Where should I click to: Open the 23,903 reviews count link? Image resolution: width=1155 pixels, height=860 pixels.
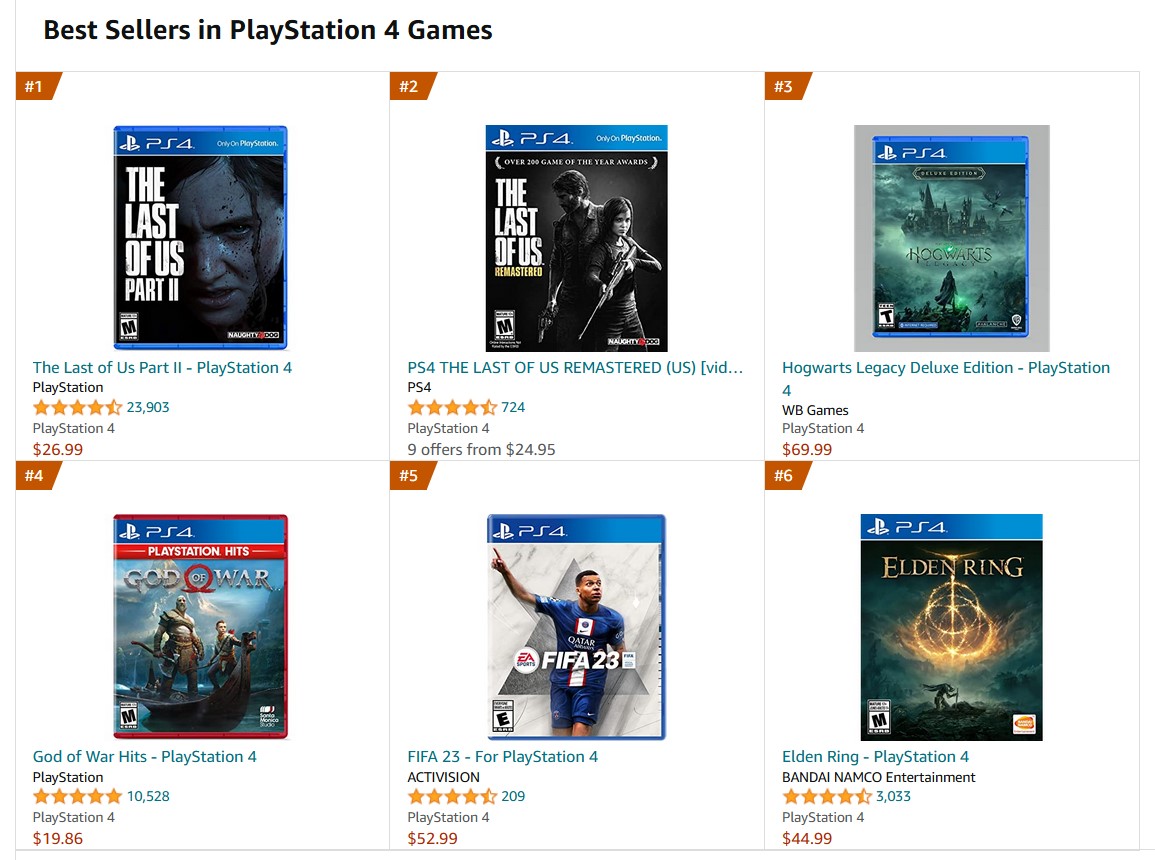[x=148, y=407]
